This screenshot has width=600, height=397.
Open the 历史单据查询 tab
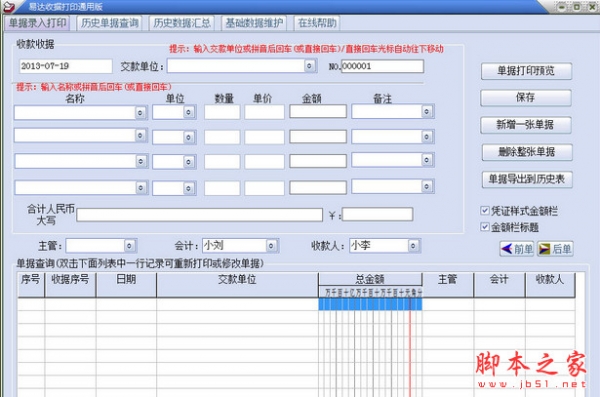click(109, 23)
